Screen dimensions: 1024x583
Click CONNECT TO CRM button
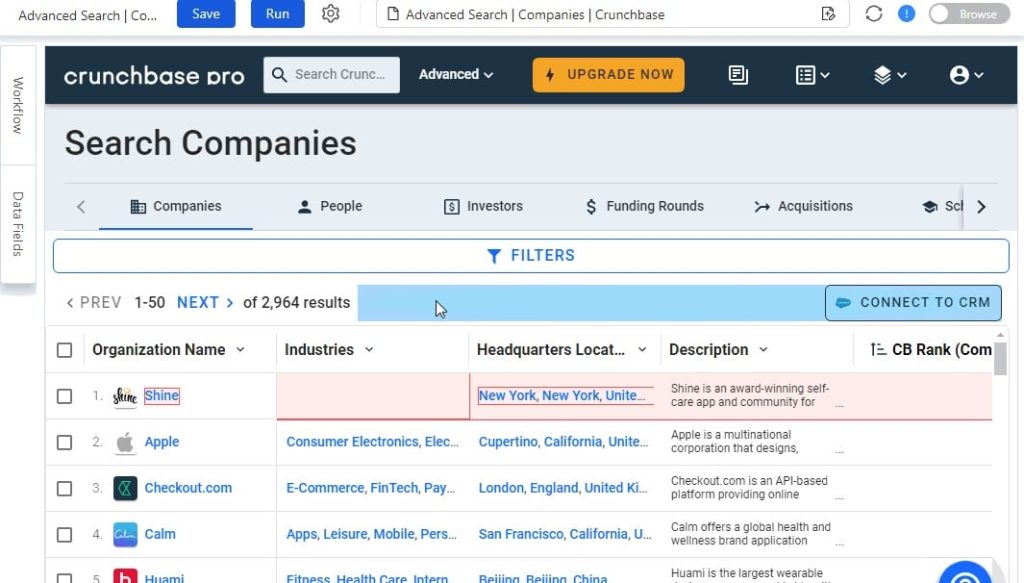913,303
